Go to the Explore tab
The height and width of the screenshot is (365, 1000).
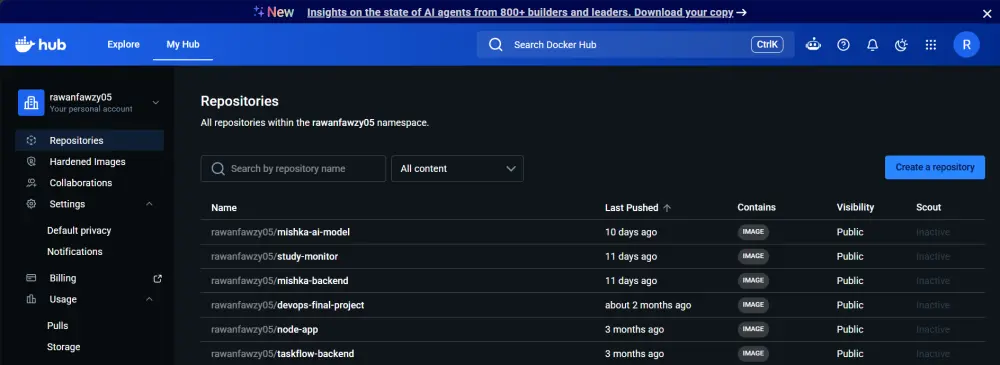click(123, 45)
